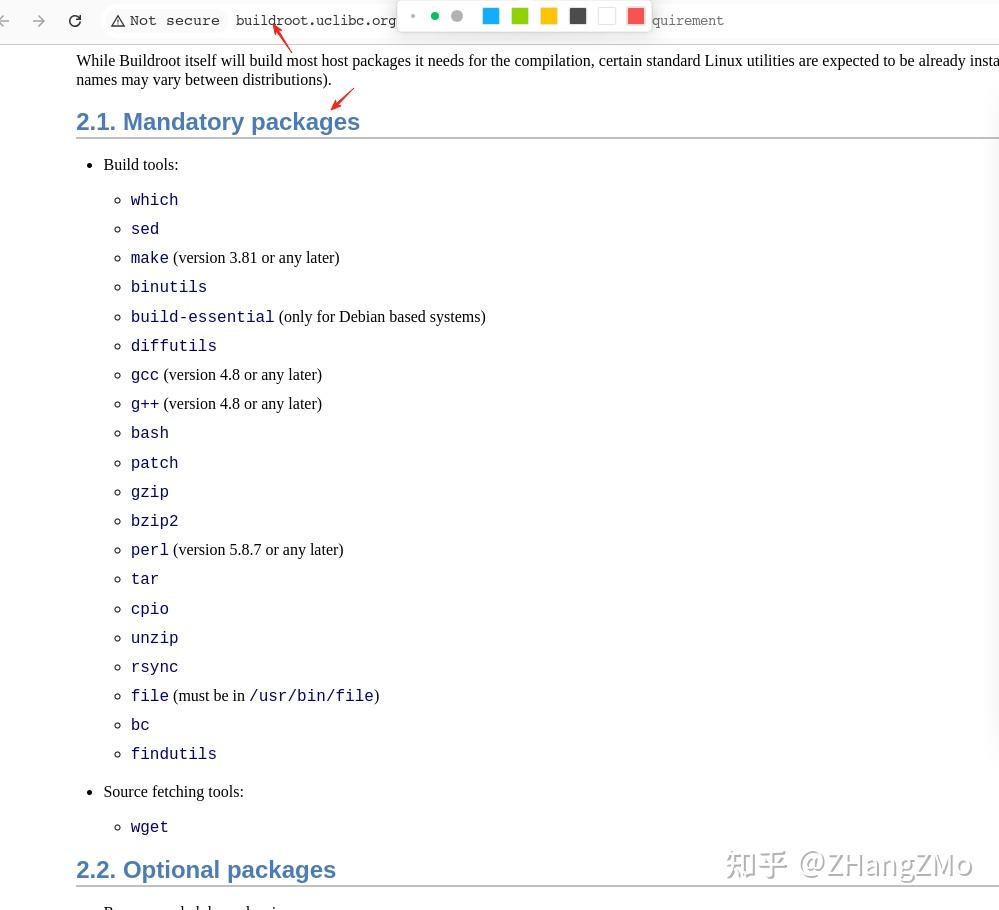Screen dimensions: 999x910
Task: Click the 'gcc' package name
Action: (x=145, y=375)
